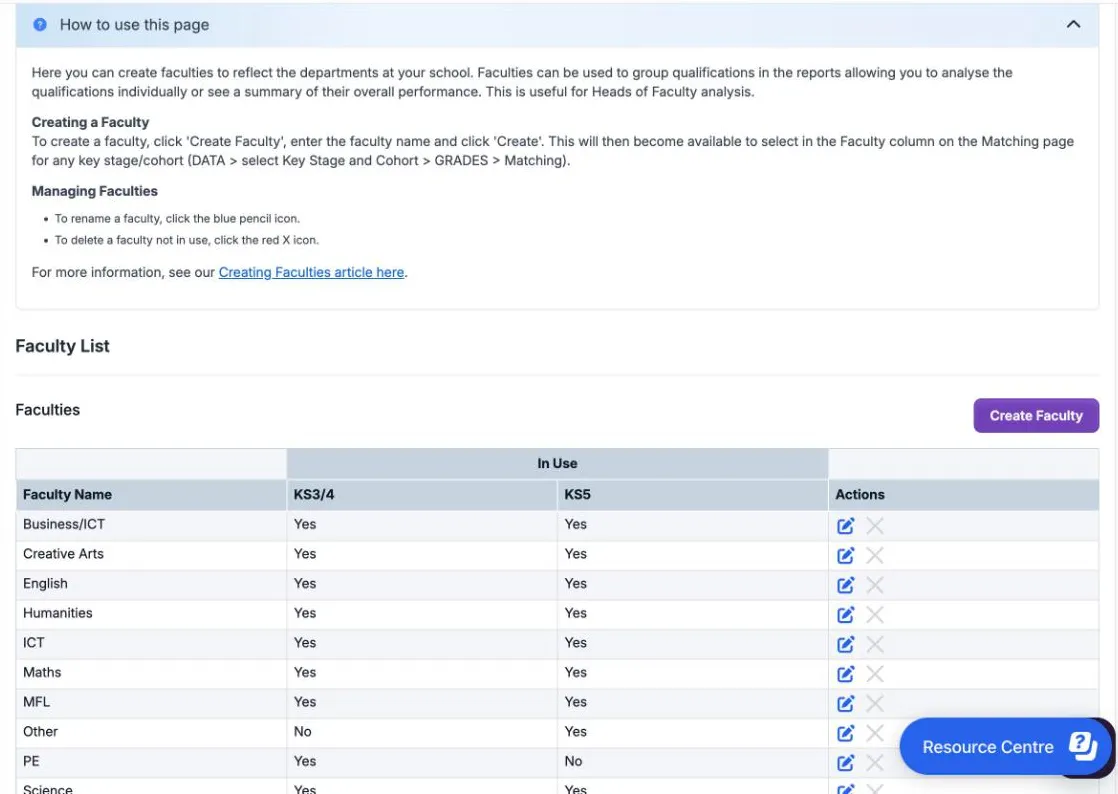Click the delete X for Creative Arts
The image size is (1118, 794).
[875, 556]
